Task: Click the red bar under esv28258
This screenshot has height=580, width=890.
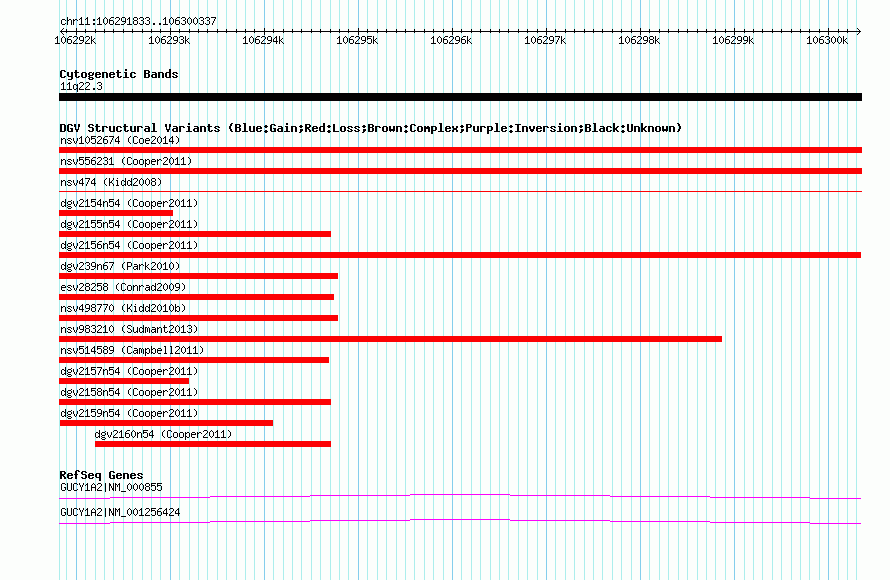Action: (196, 297)
